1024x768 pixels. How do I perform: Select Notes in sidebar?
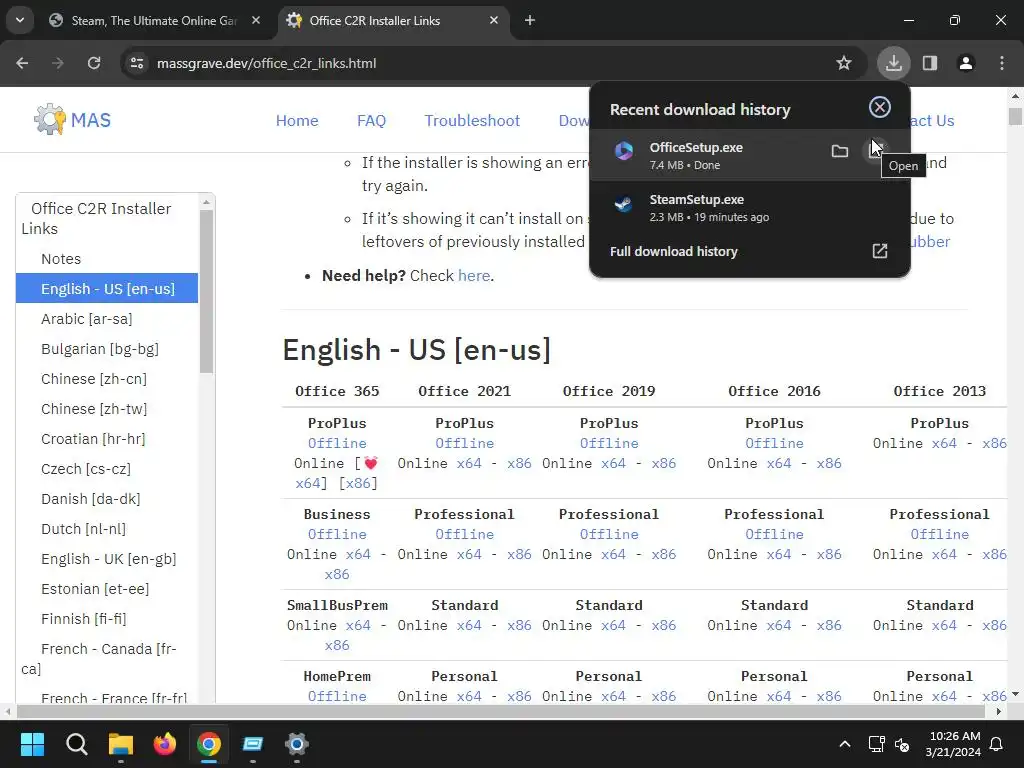(61, 259)
